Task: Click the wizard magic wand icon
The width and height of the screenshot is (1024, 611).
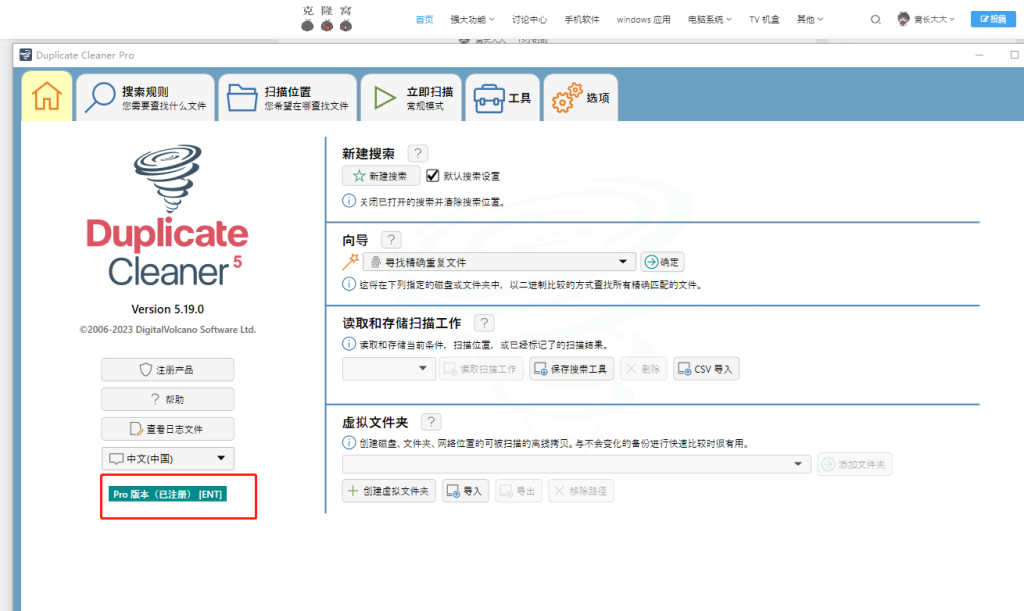Action: click(351, 262)
